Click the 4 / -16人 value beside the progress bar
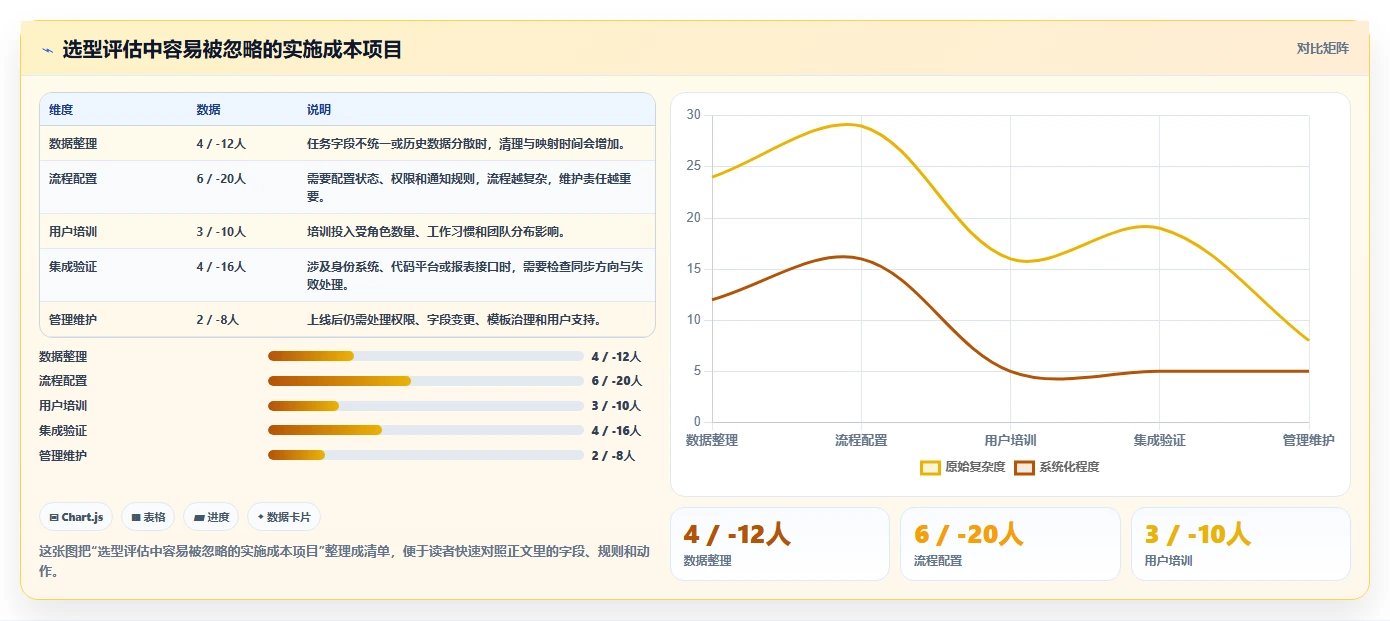 pos(617,430)
